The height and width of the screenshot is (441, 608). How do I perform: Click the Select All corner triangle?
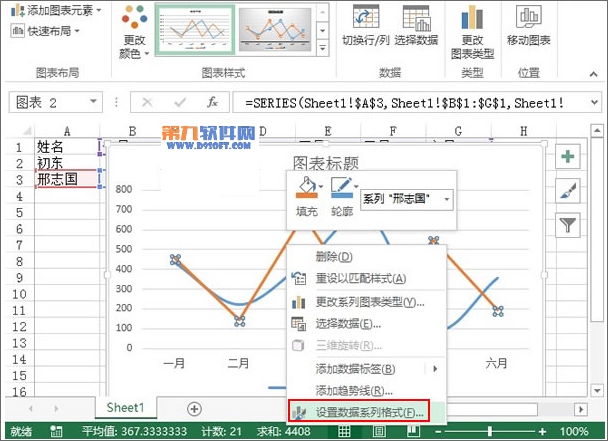tap(26, 131)
